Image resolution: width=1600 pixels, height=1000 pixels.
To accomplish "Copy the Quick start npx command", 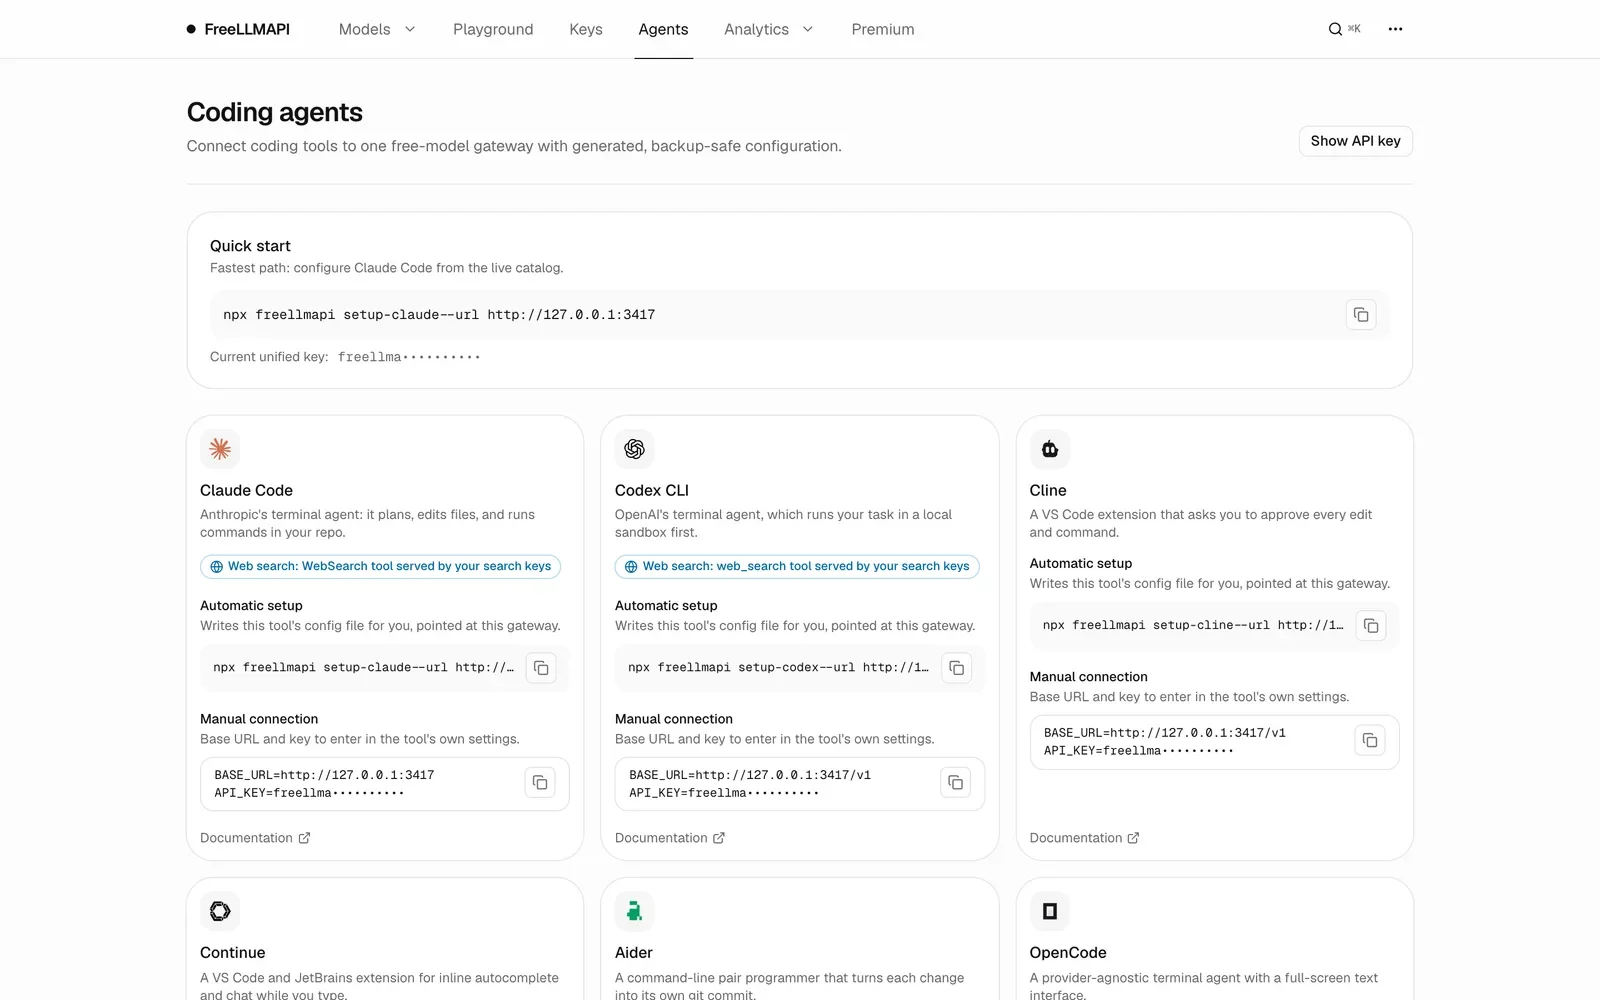I will (1361, 315).
